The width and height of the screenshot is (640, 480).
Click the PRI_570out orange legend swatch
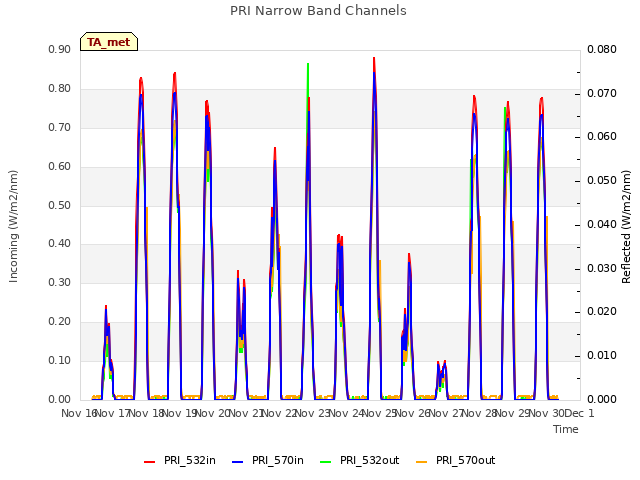pos(422,462)
